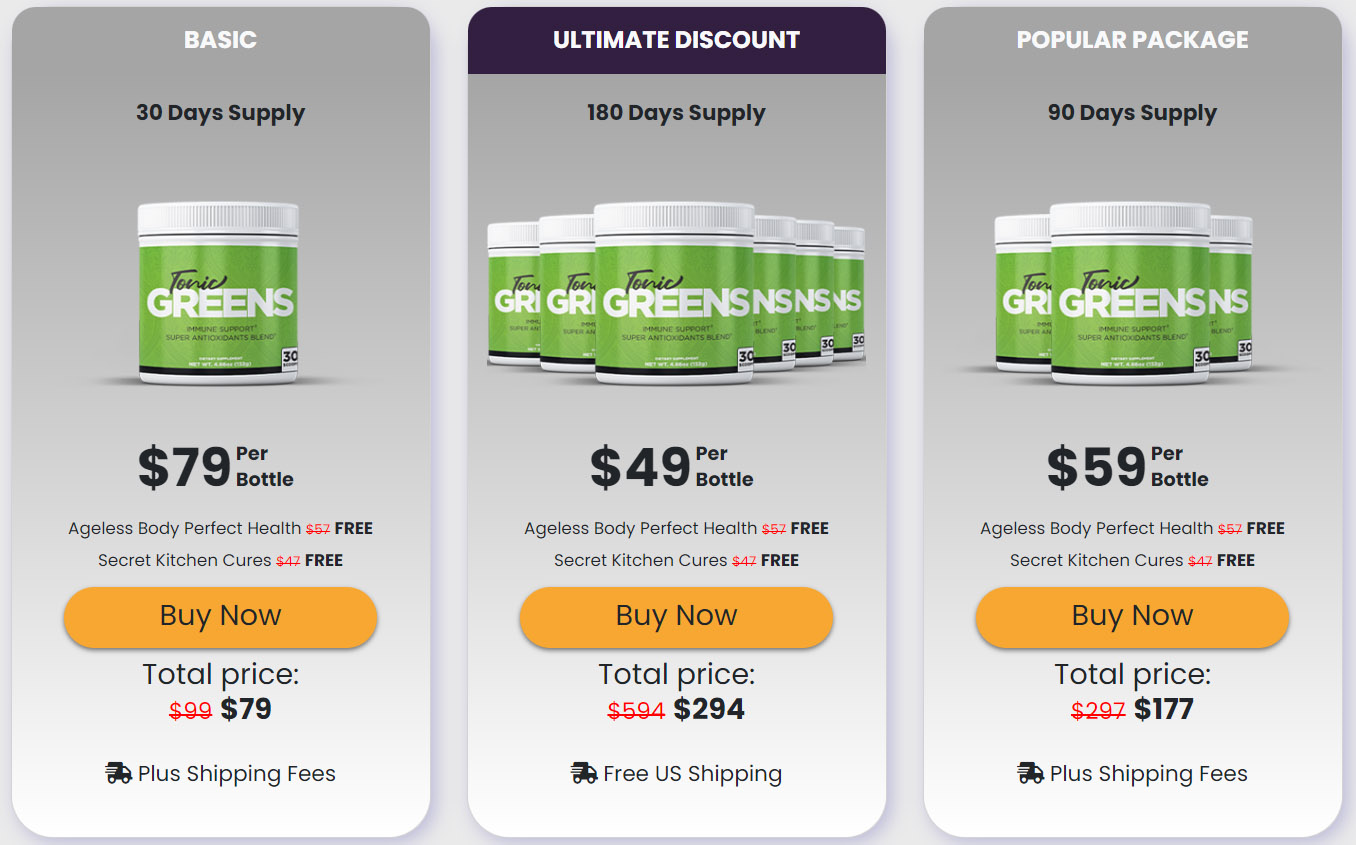Click the truck icon on the Basic card
The width and height of the screenshot is (1356, 845).
pos(117,772)
